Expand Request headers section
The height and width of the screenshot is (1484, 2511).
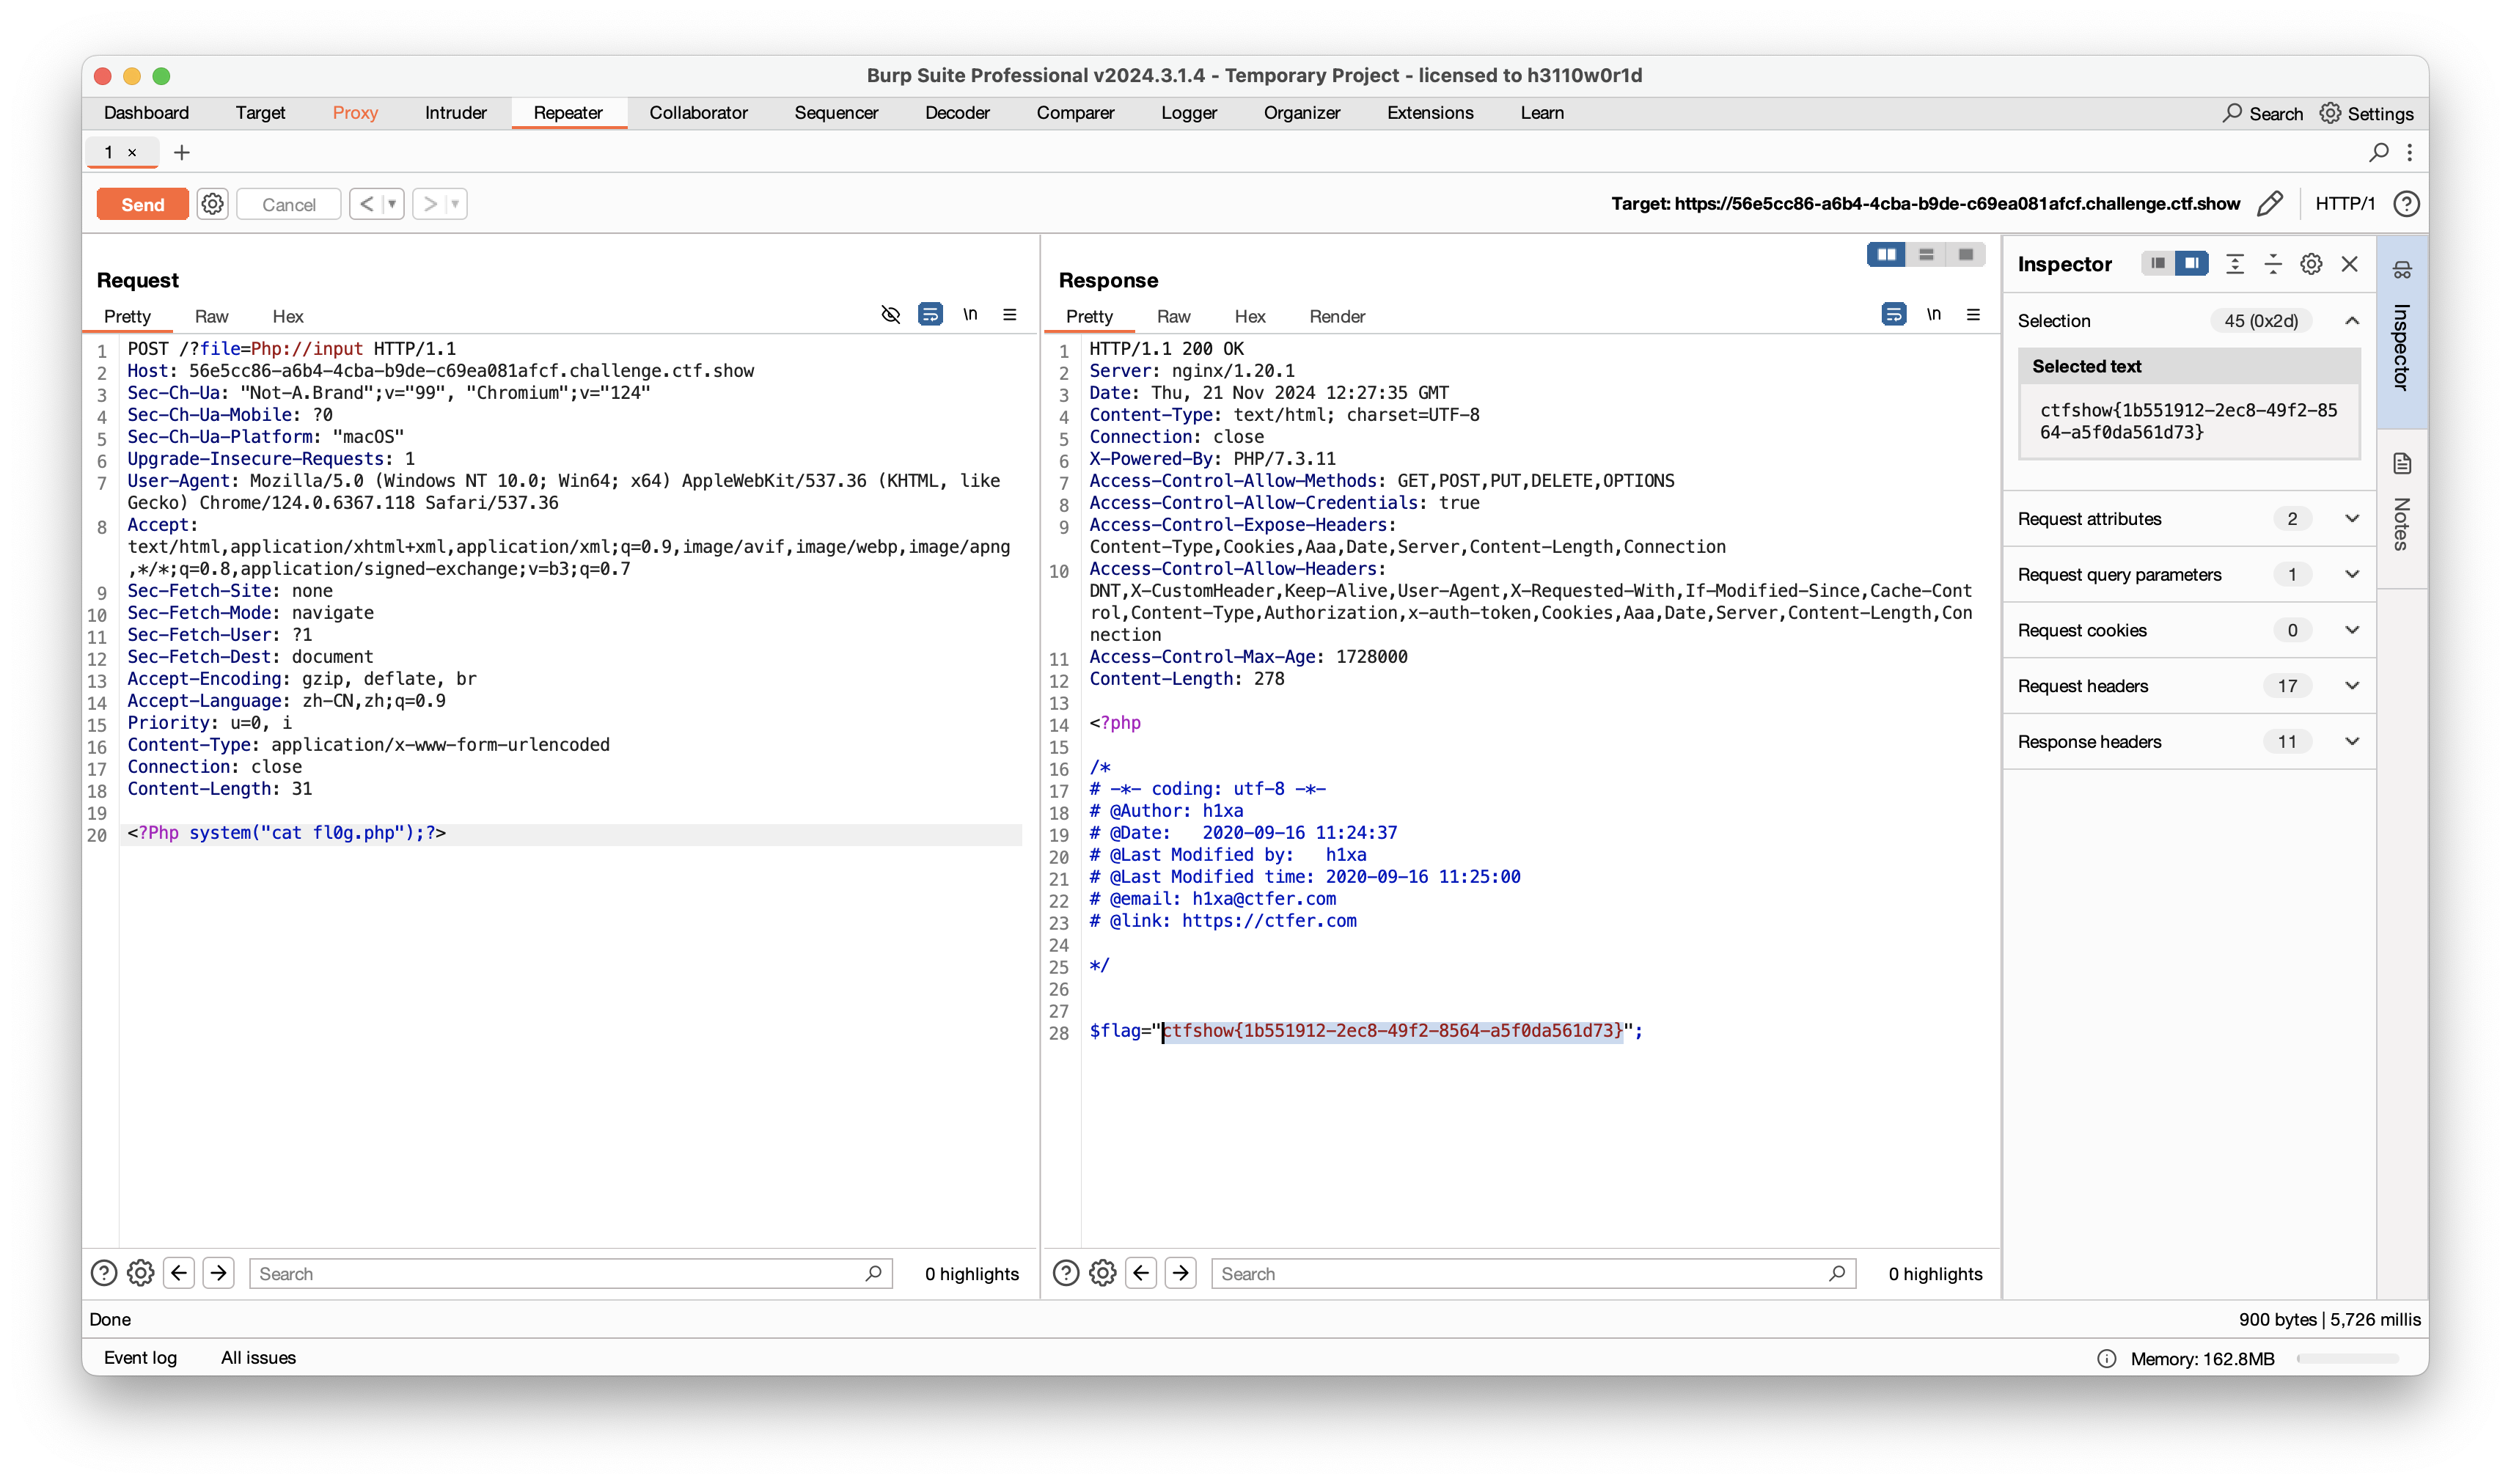[x=2351, y=686]
